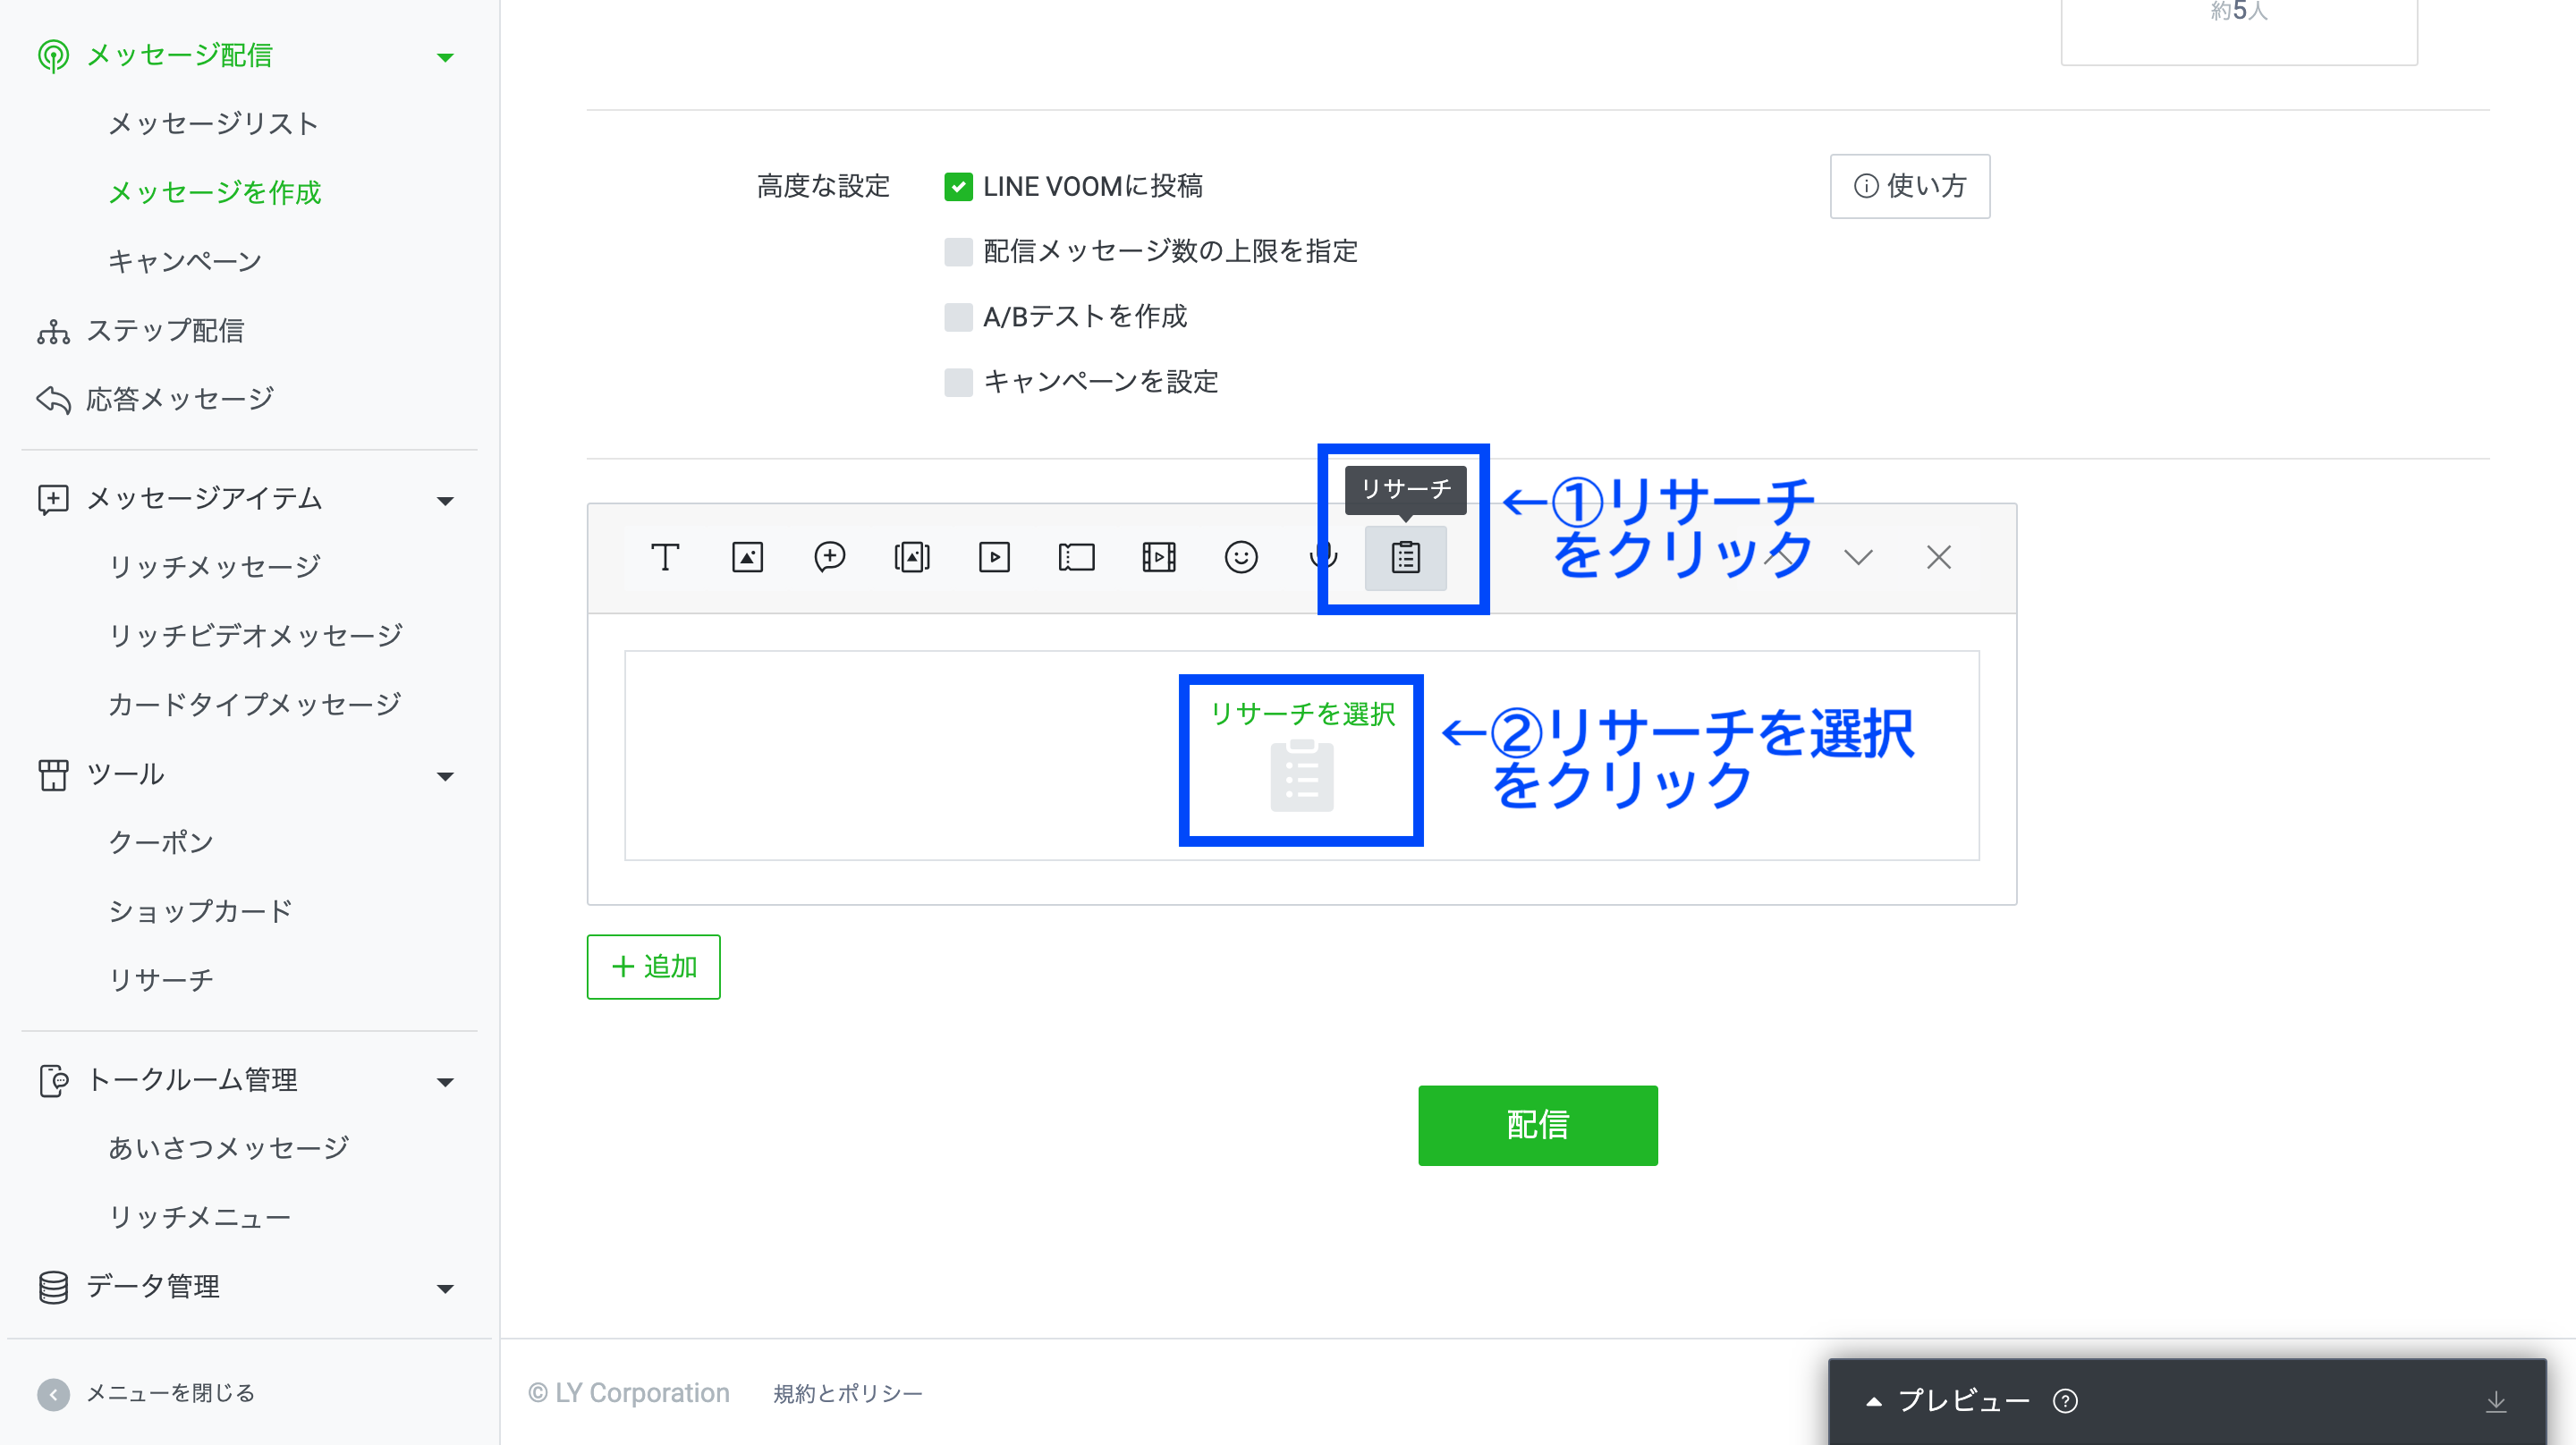Go to リッチメニュー sidebar item
The image size is (2576, 1445).
[199, 1217]
